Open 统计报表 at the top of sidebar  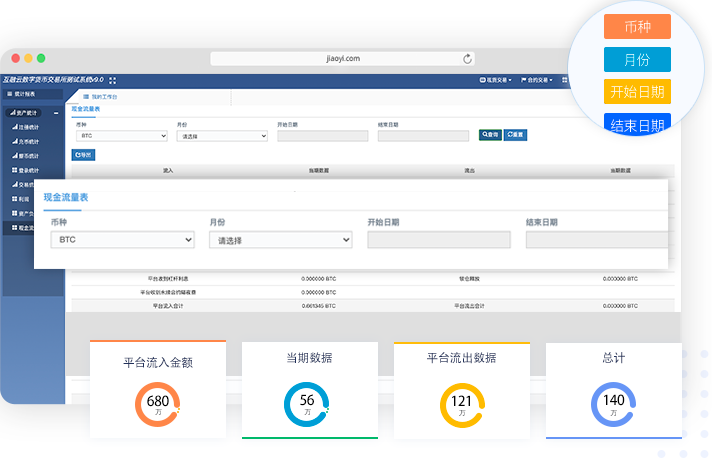click(24, 93)
